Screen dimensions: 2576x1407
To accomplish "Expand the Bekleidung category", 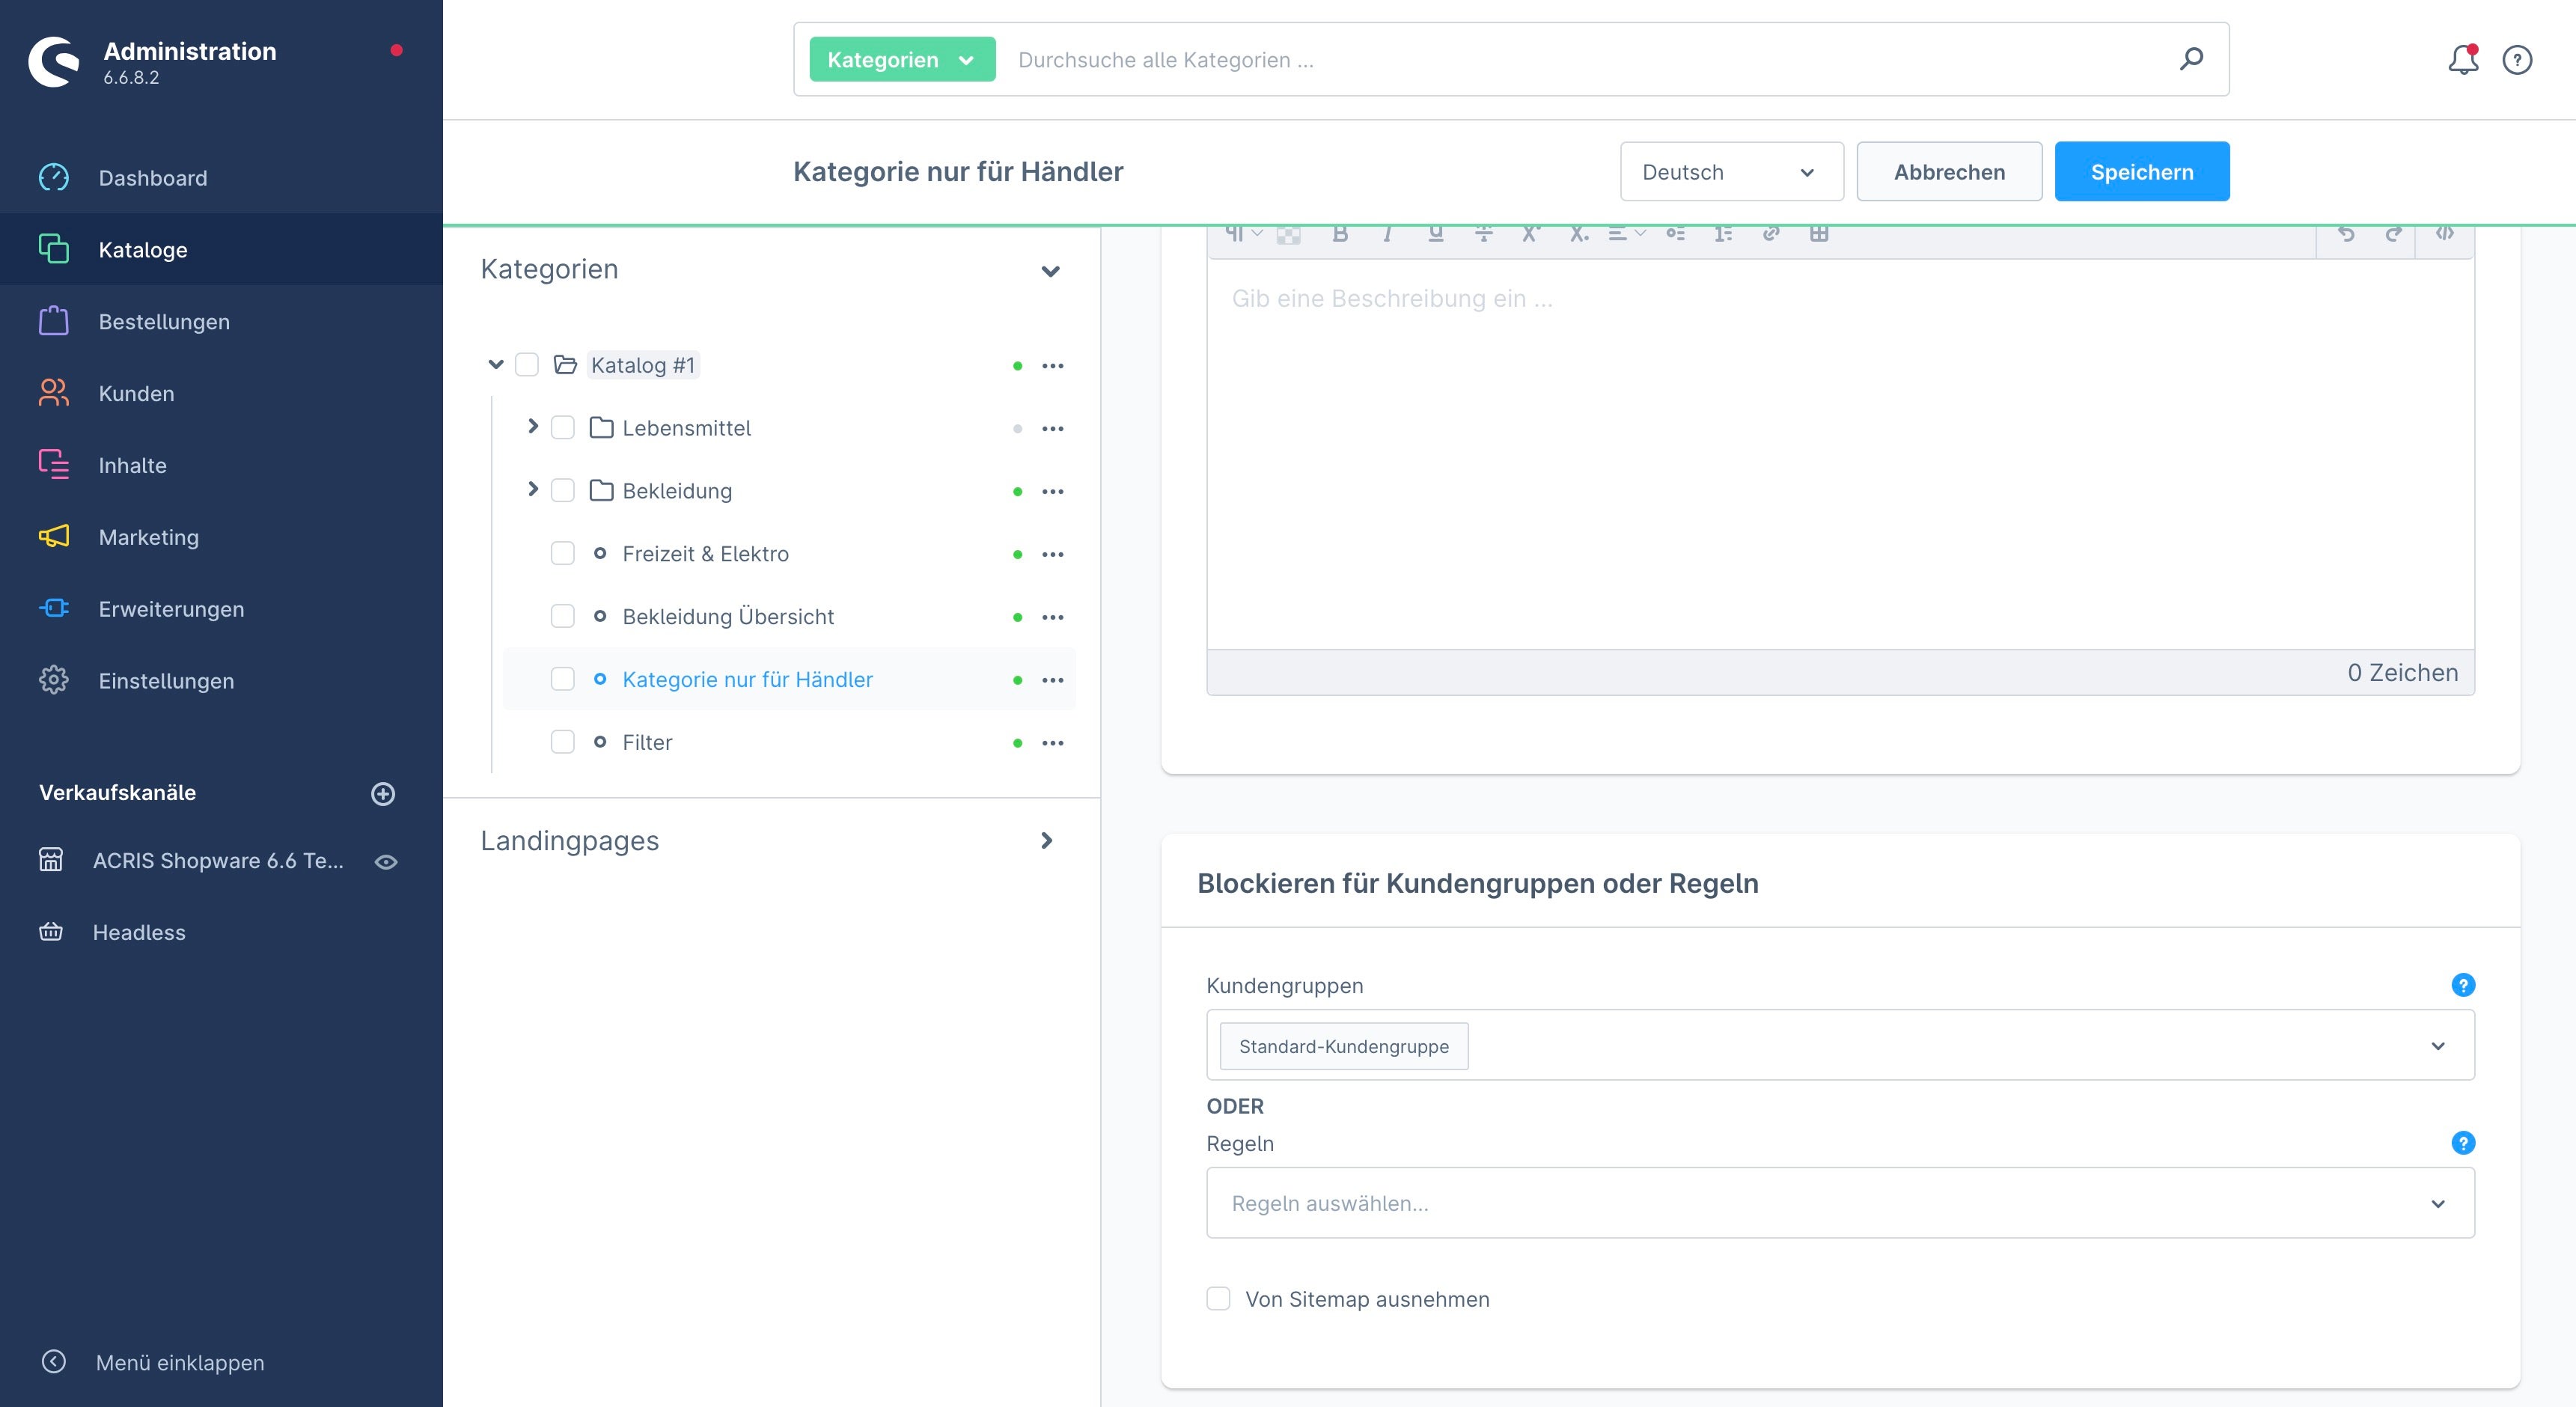I will pyautogui.click(x=533, y=490).
